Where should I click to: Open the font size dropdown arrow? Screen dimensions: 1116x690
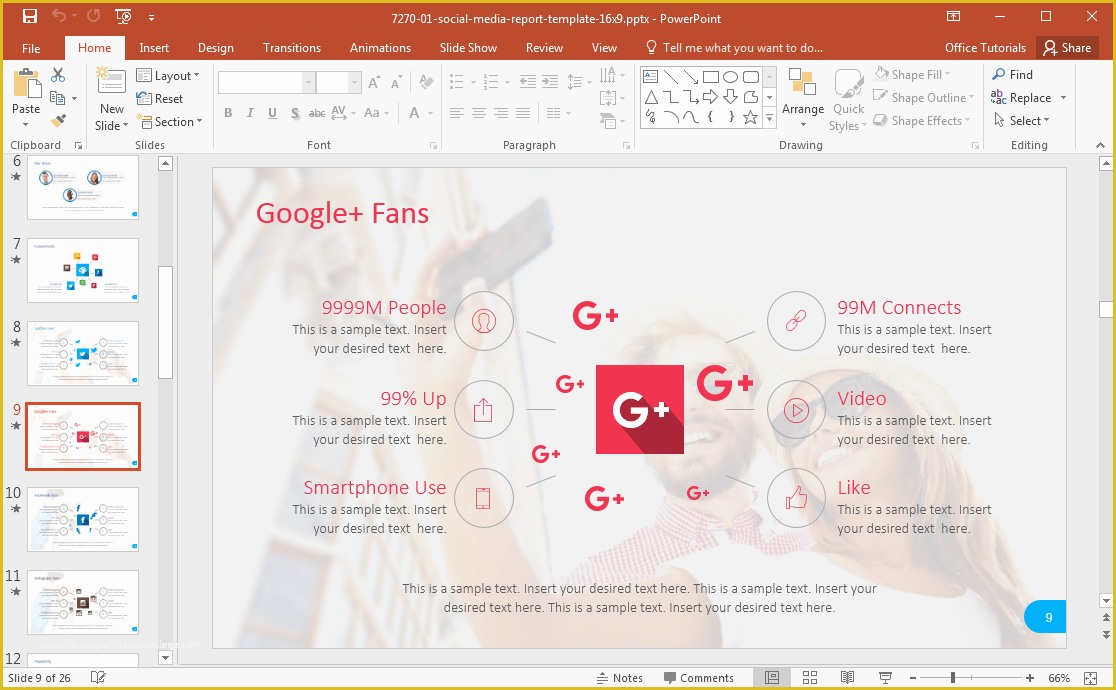[x=354, y=83]
